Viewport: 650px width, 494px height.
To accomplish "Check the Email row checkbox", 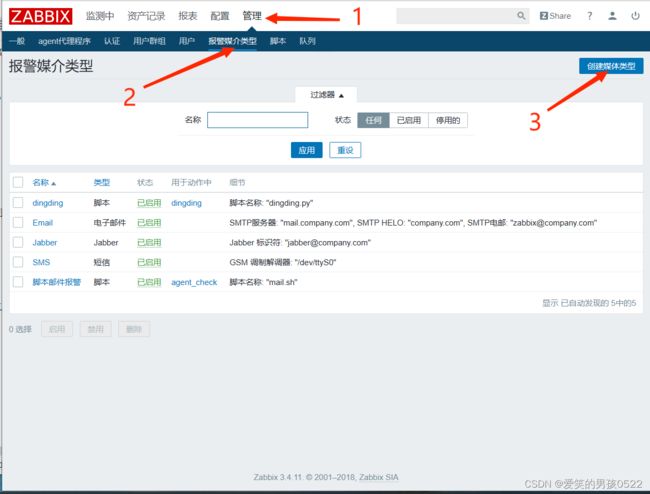I will pos(18,223).
